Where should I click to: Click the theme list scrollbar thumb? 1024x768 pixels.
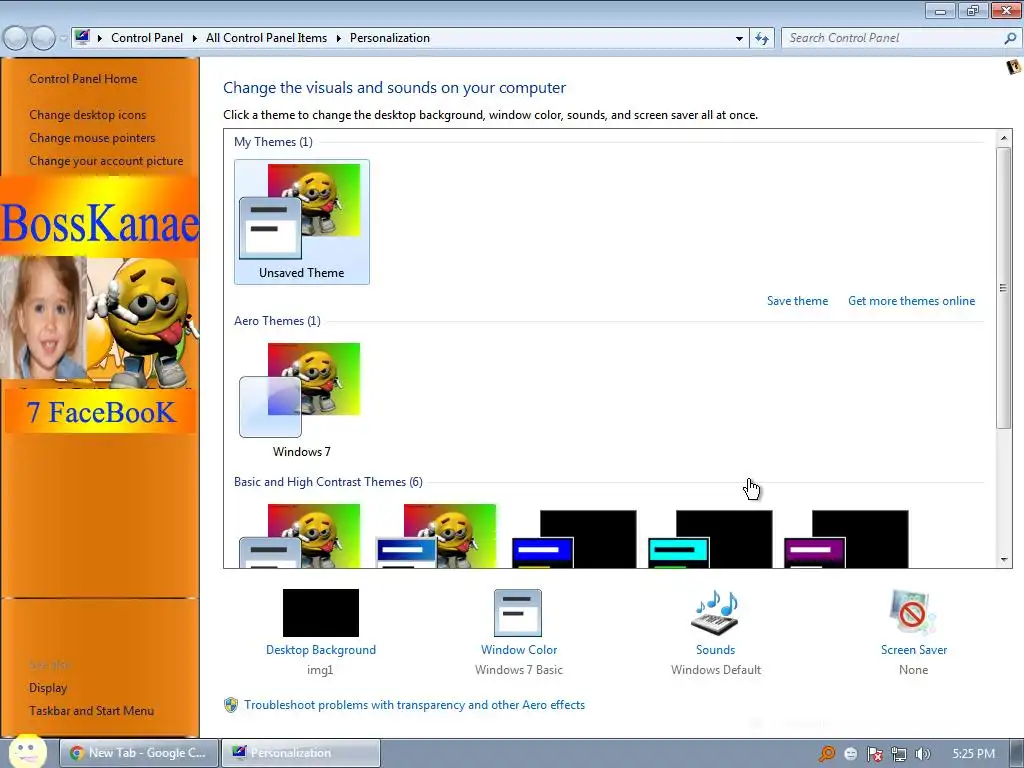tap(1003, 288)
